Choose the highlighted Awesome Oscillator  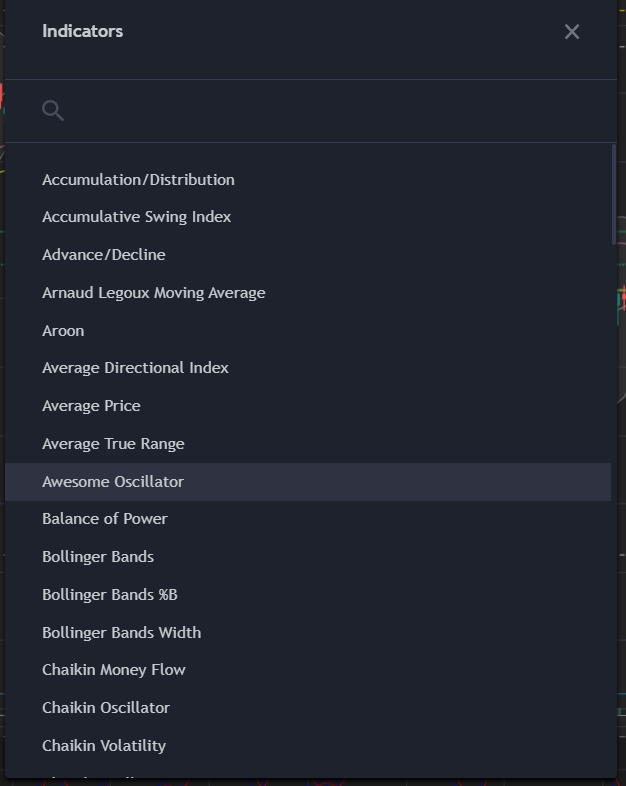[x=308, y=482]
